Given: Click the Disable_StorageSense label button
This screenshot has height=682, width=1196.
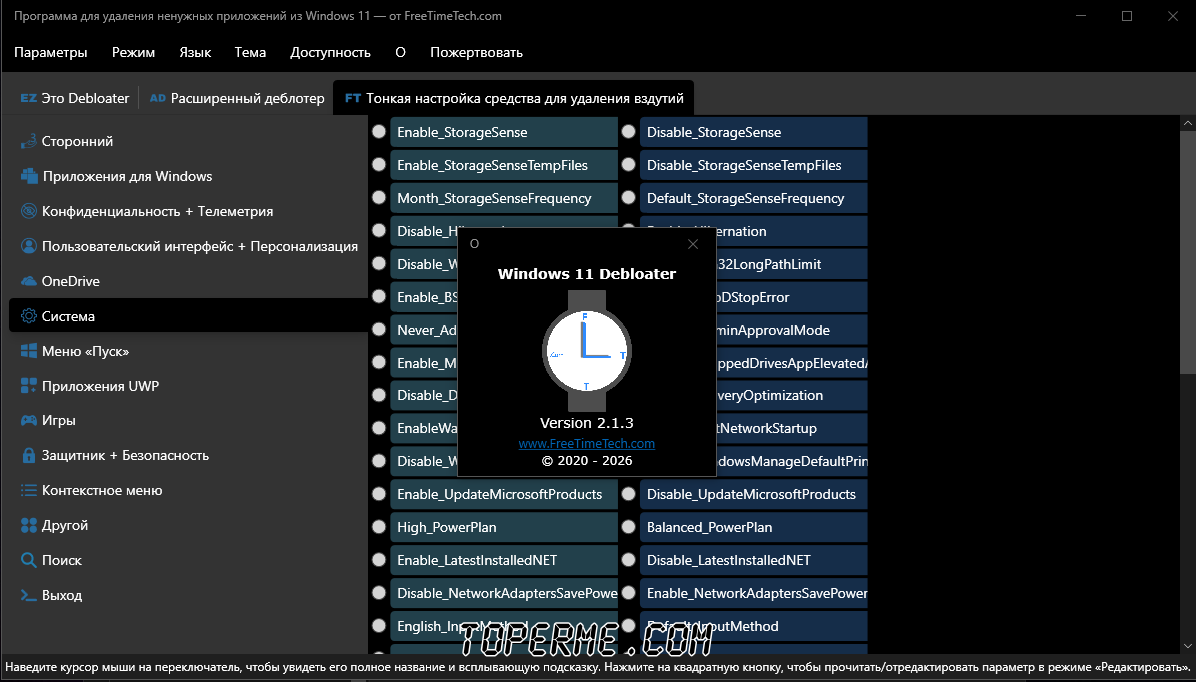Looking at the screenshot, I should coord(754,132).
